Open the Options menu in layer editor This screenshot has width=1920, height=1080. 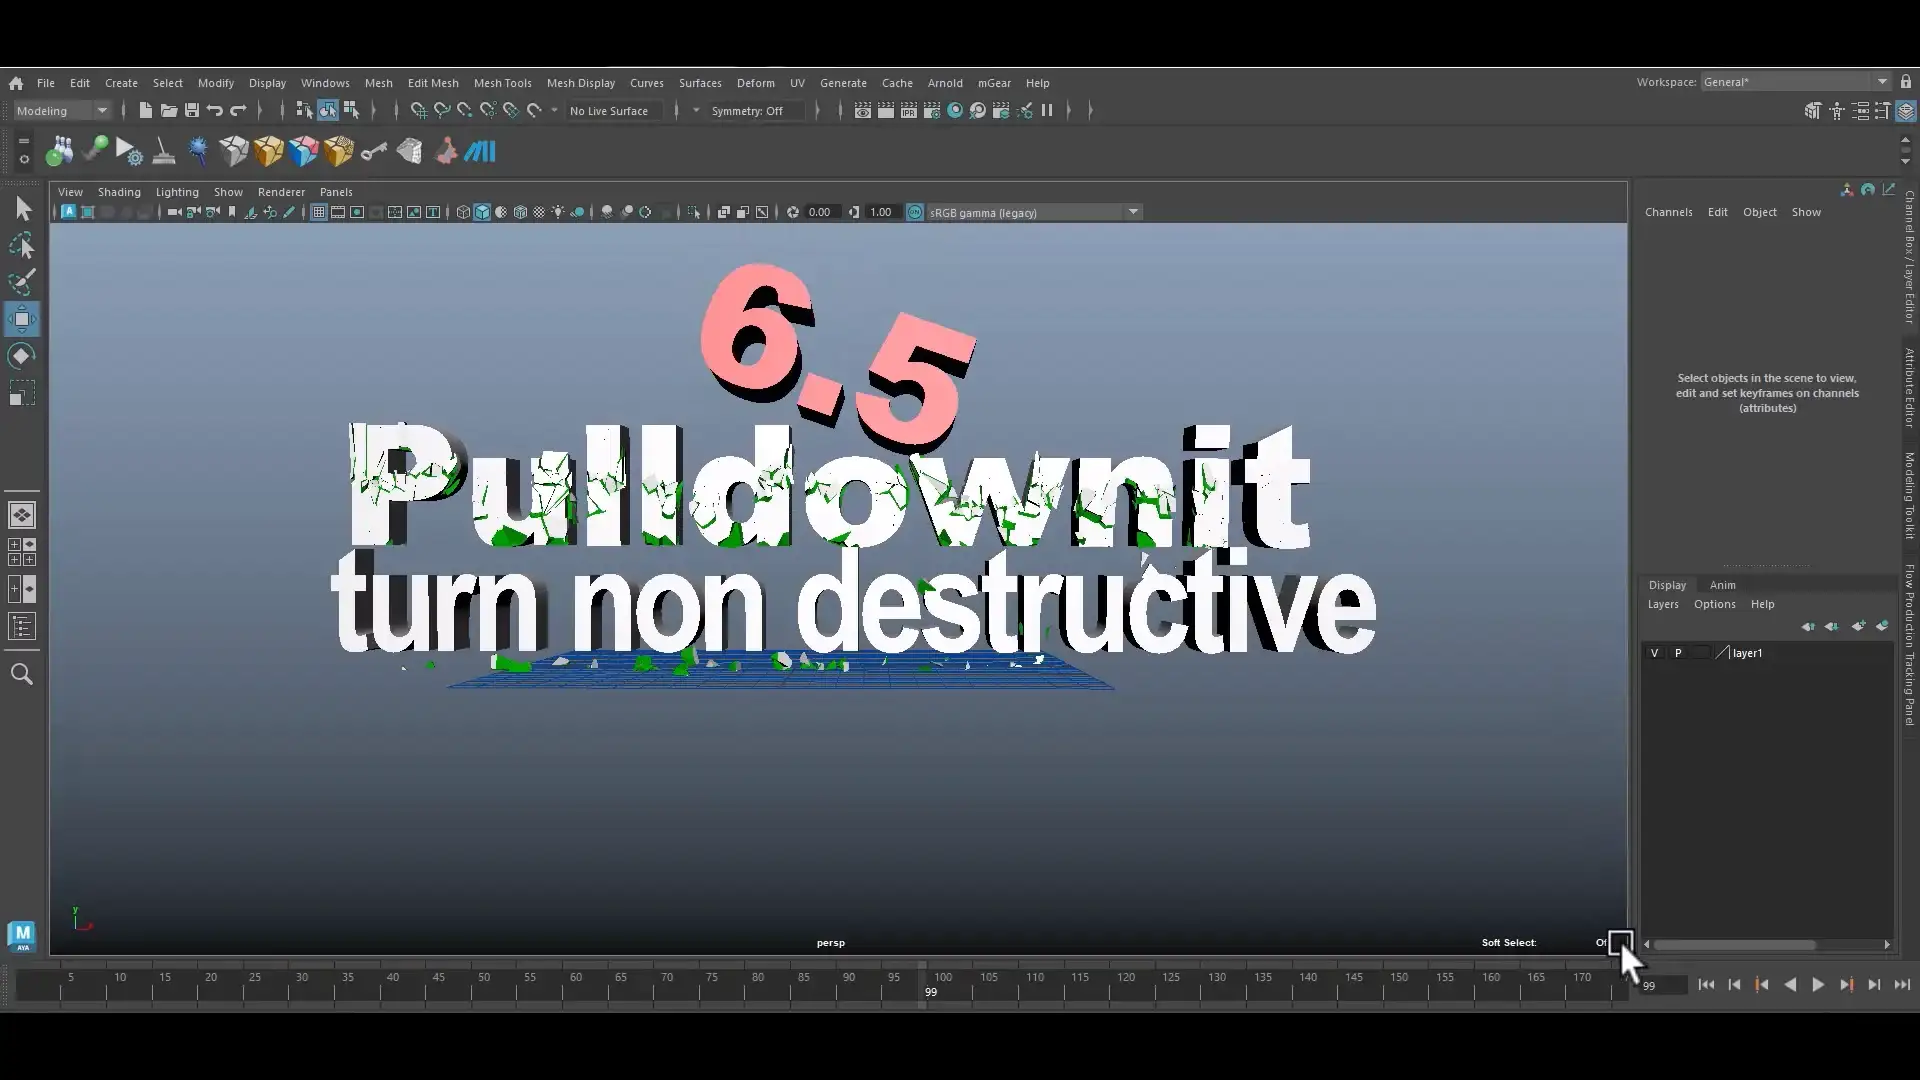1714,604
